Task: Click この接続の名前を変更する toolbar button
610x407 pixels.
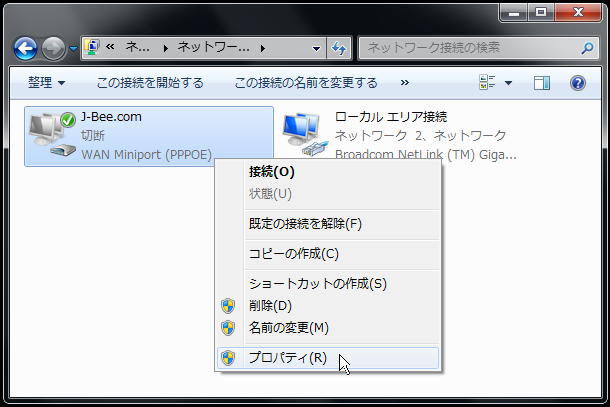Action: pyautogui.click(x=306, y=82)
